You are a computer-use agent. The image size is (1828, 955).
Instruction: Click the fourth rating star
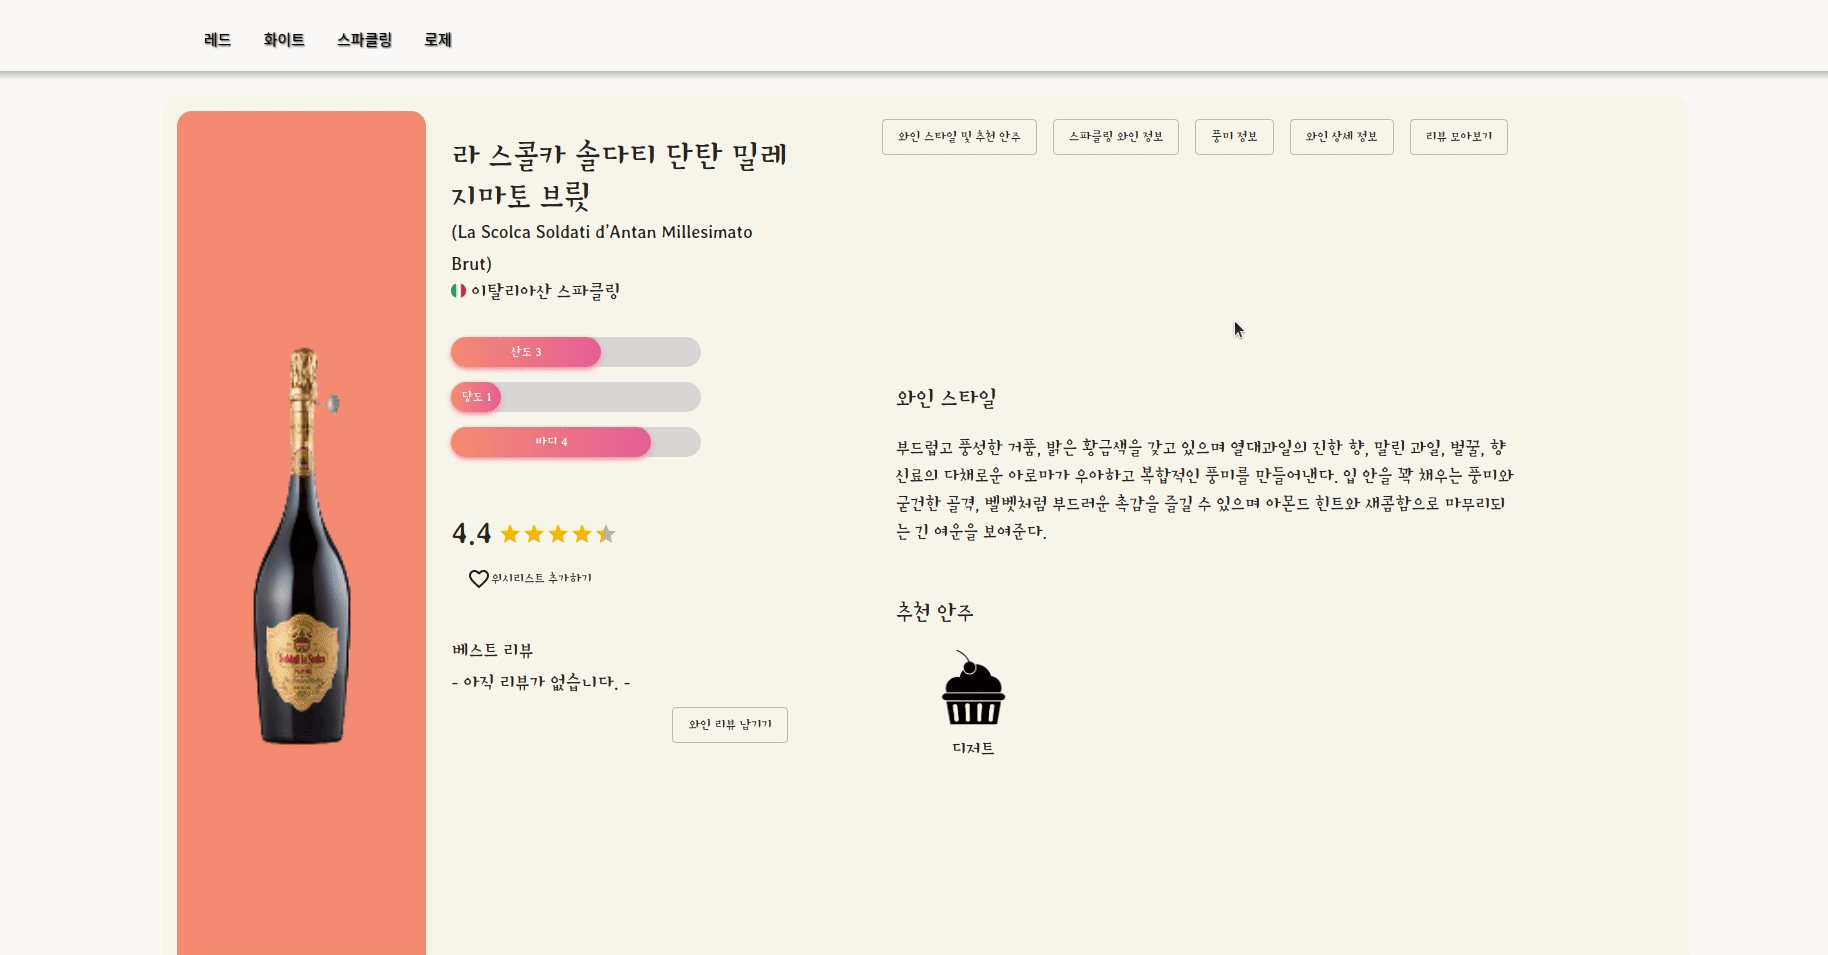point(582,534)
